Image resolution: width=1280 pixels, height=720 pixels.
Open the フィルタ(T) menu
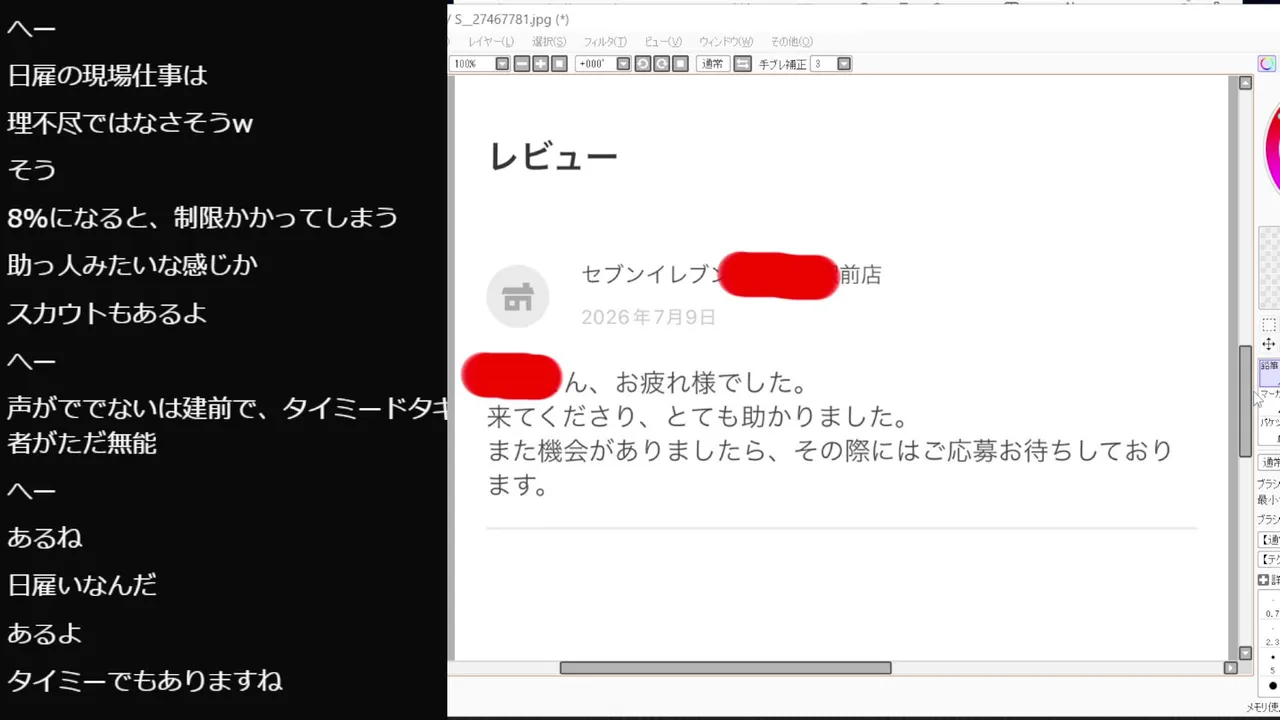(605, 42)
